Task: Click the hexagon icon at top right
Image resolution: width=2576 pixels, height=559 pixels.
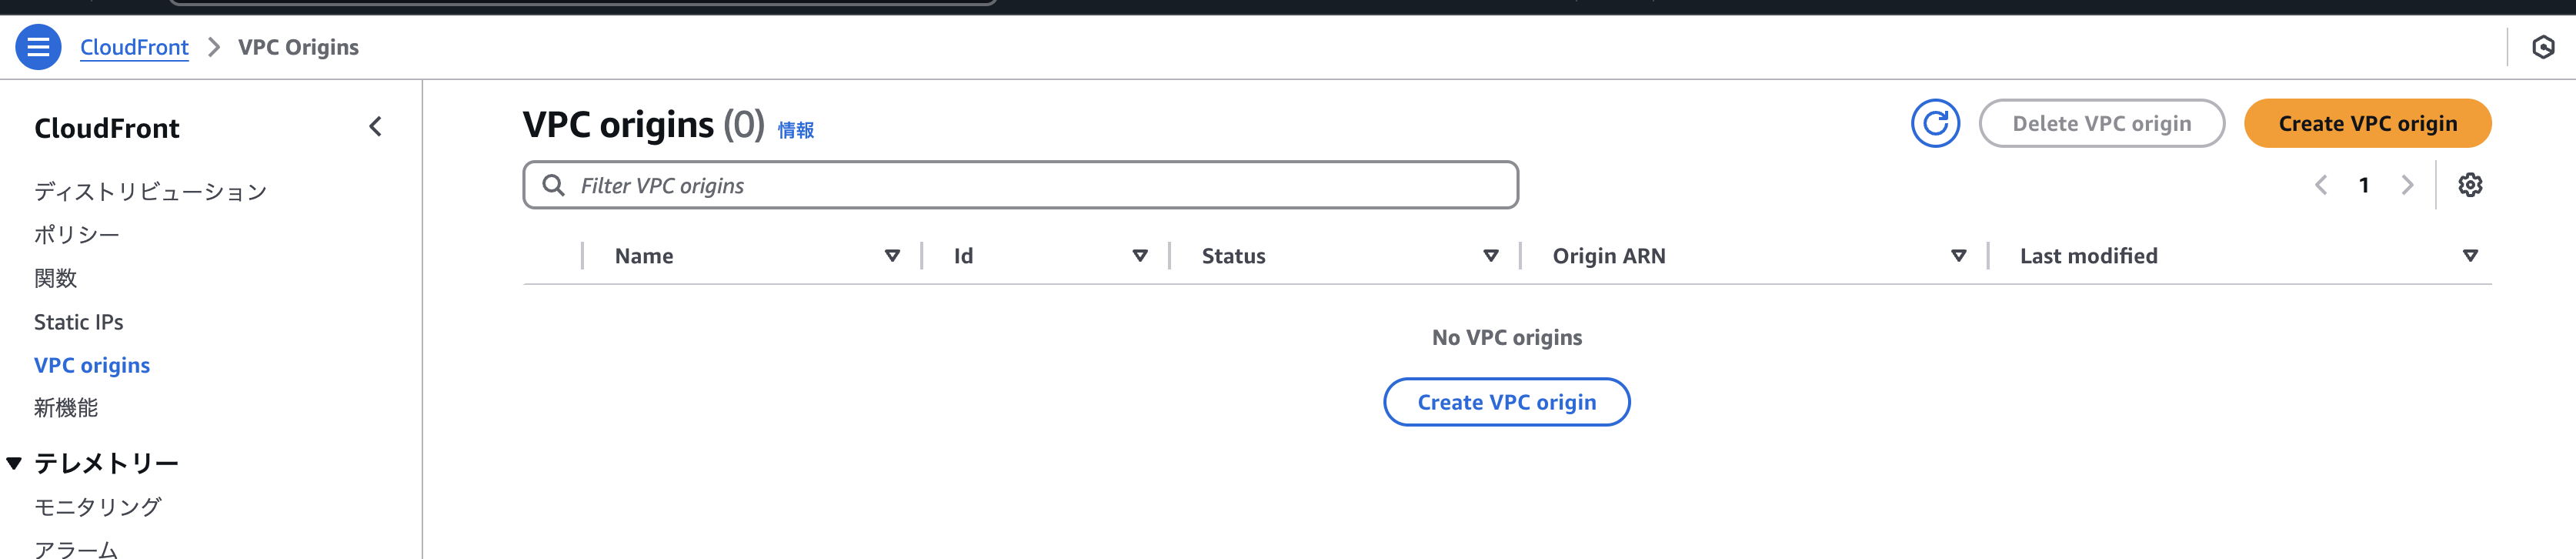Action: 2542,47
